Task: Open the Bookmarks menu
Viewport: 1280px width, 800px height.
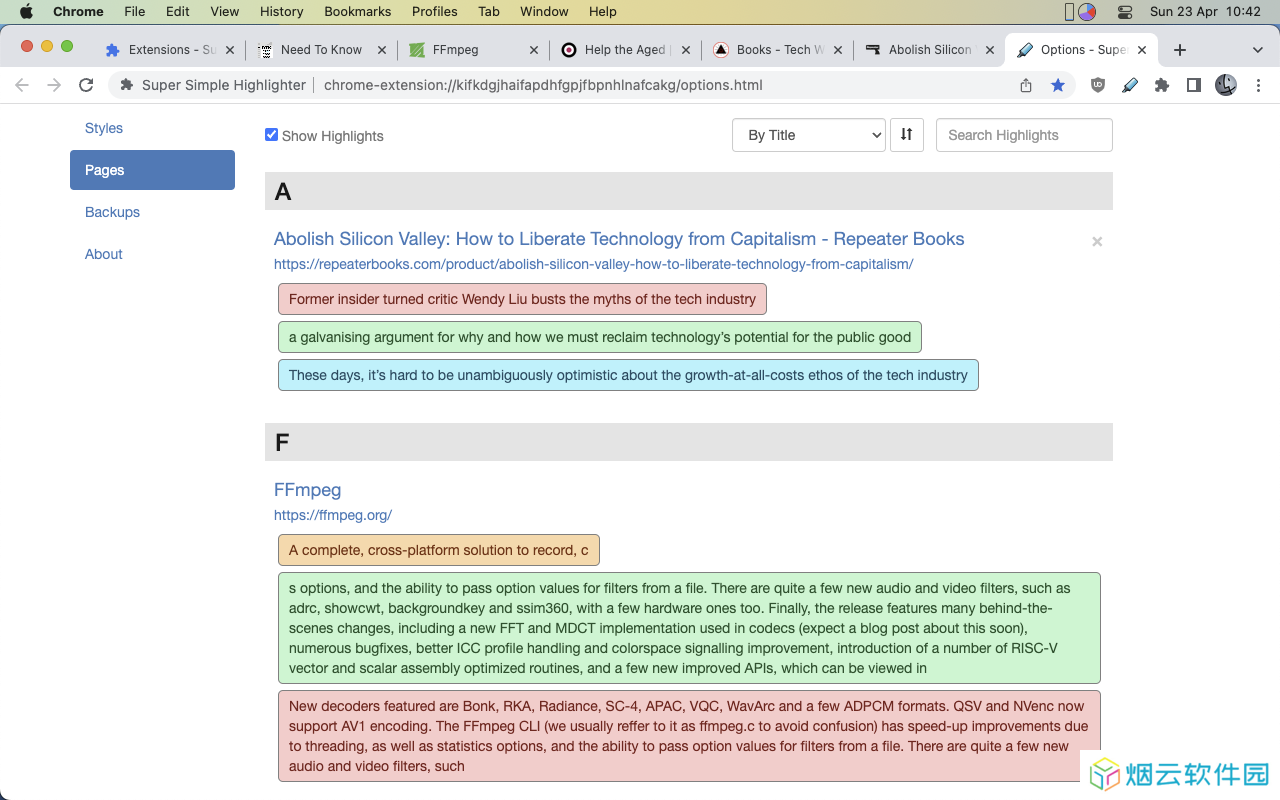Action: (x=358, y=11)
